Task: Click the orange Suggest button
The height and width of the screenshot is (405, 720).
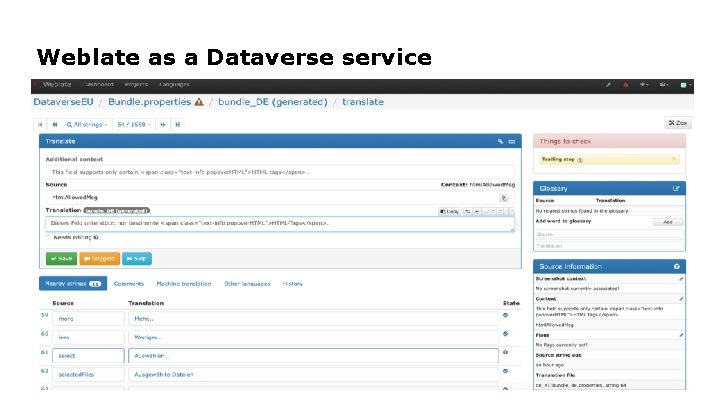Action: (x=100, y=259)
